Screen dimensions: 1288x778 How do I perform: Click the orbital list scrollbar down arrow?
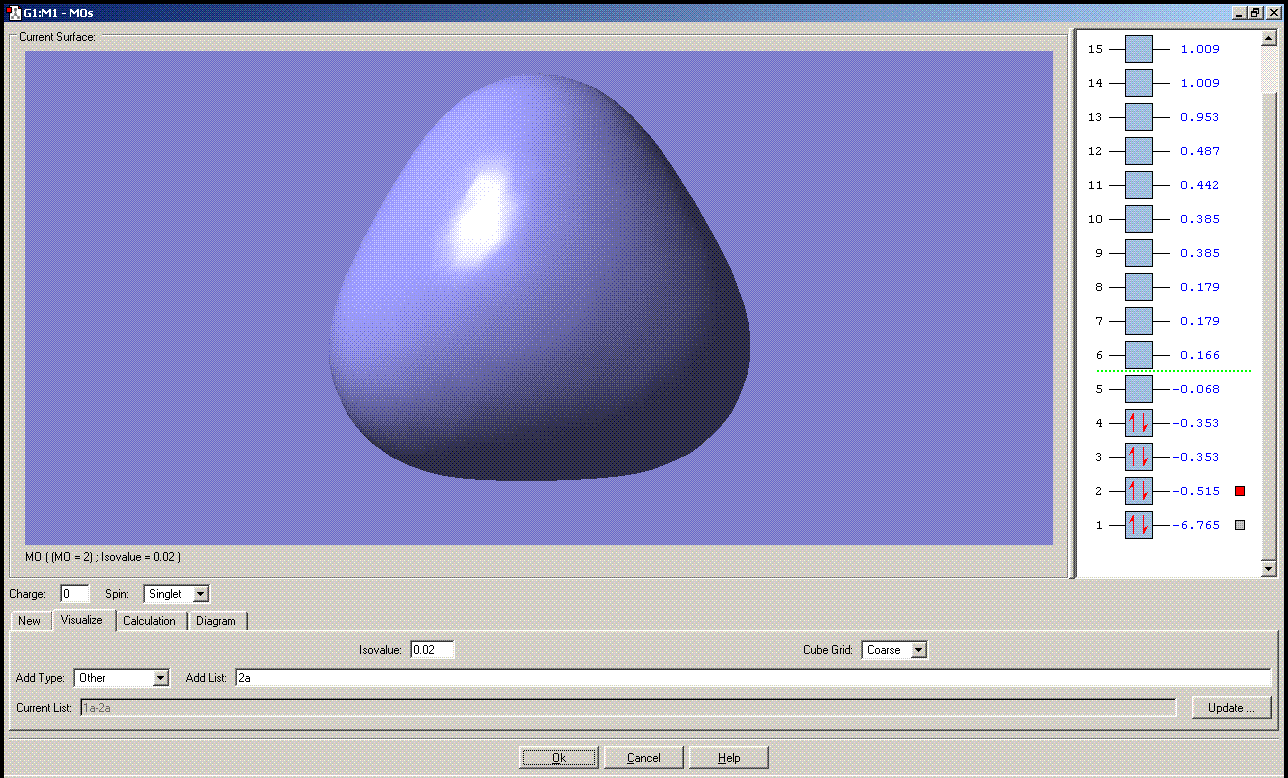pyautogui.click(x=1269, y=569)
